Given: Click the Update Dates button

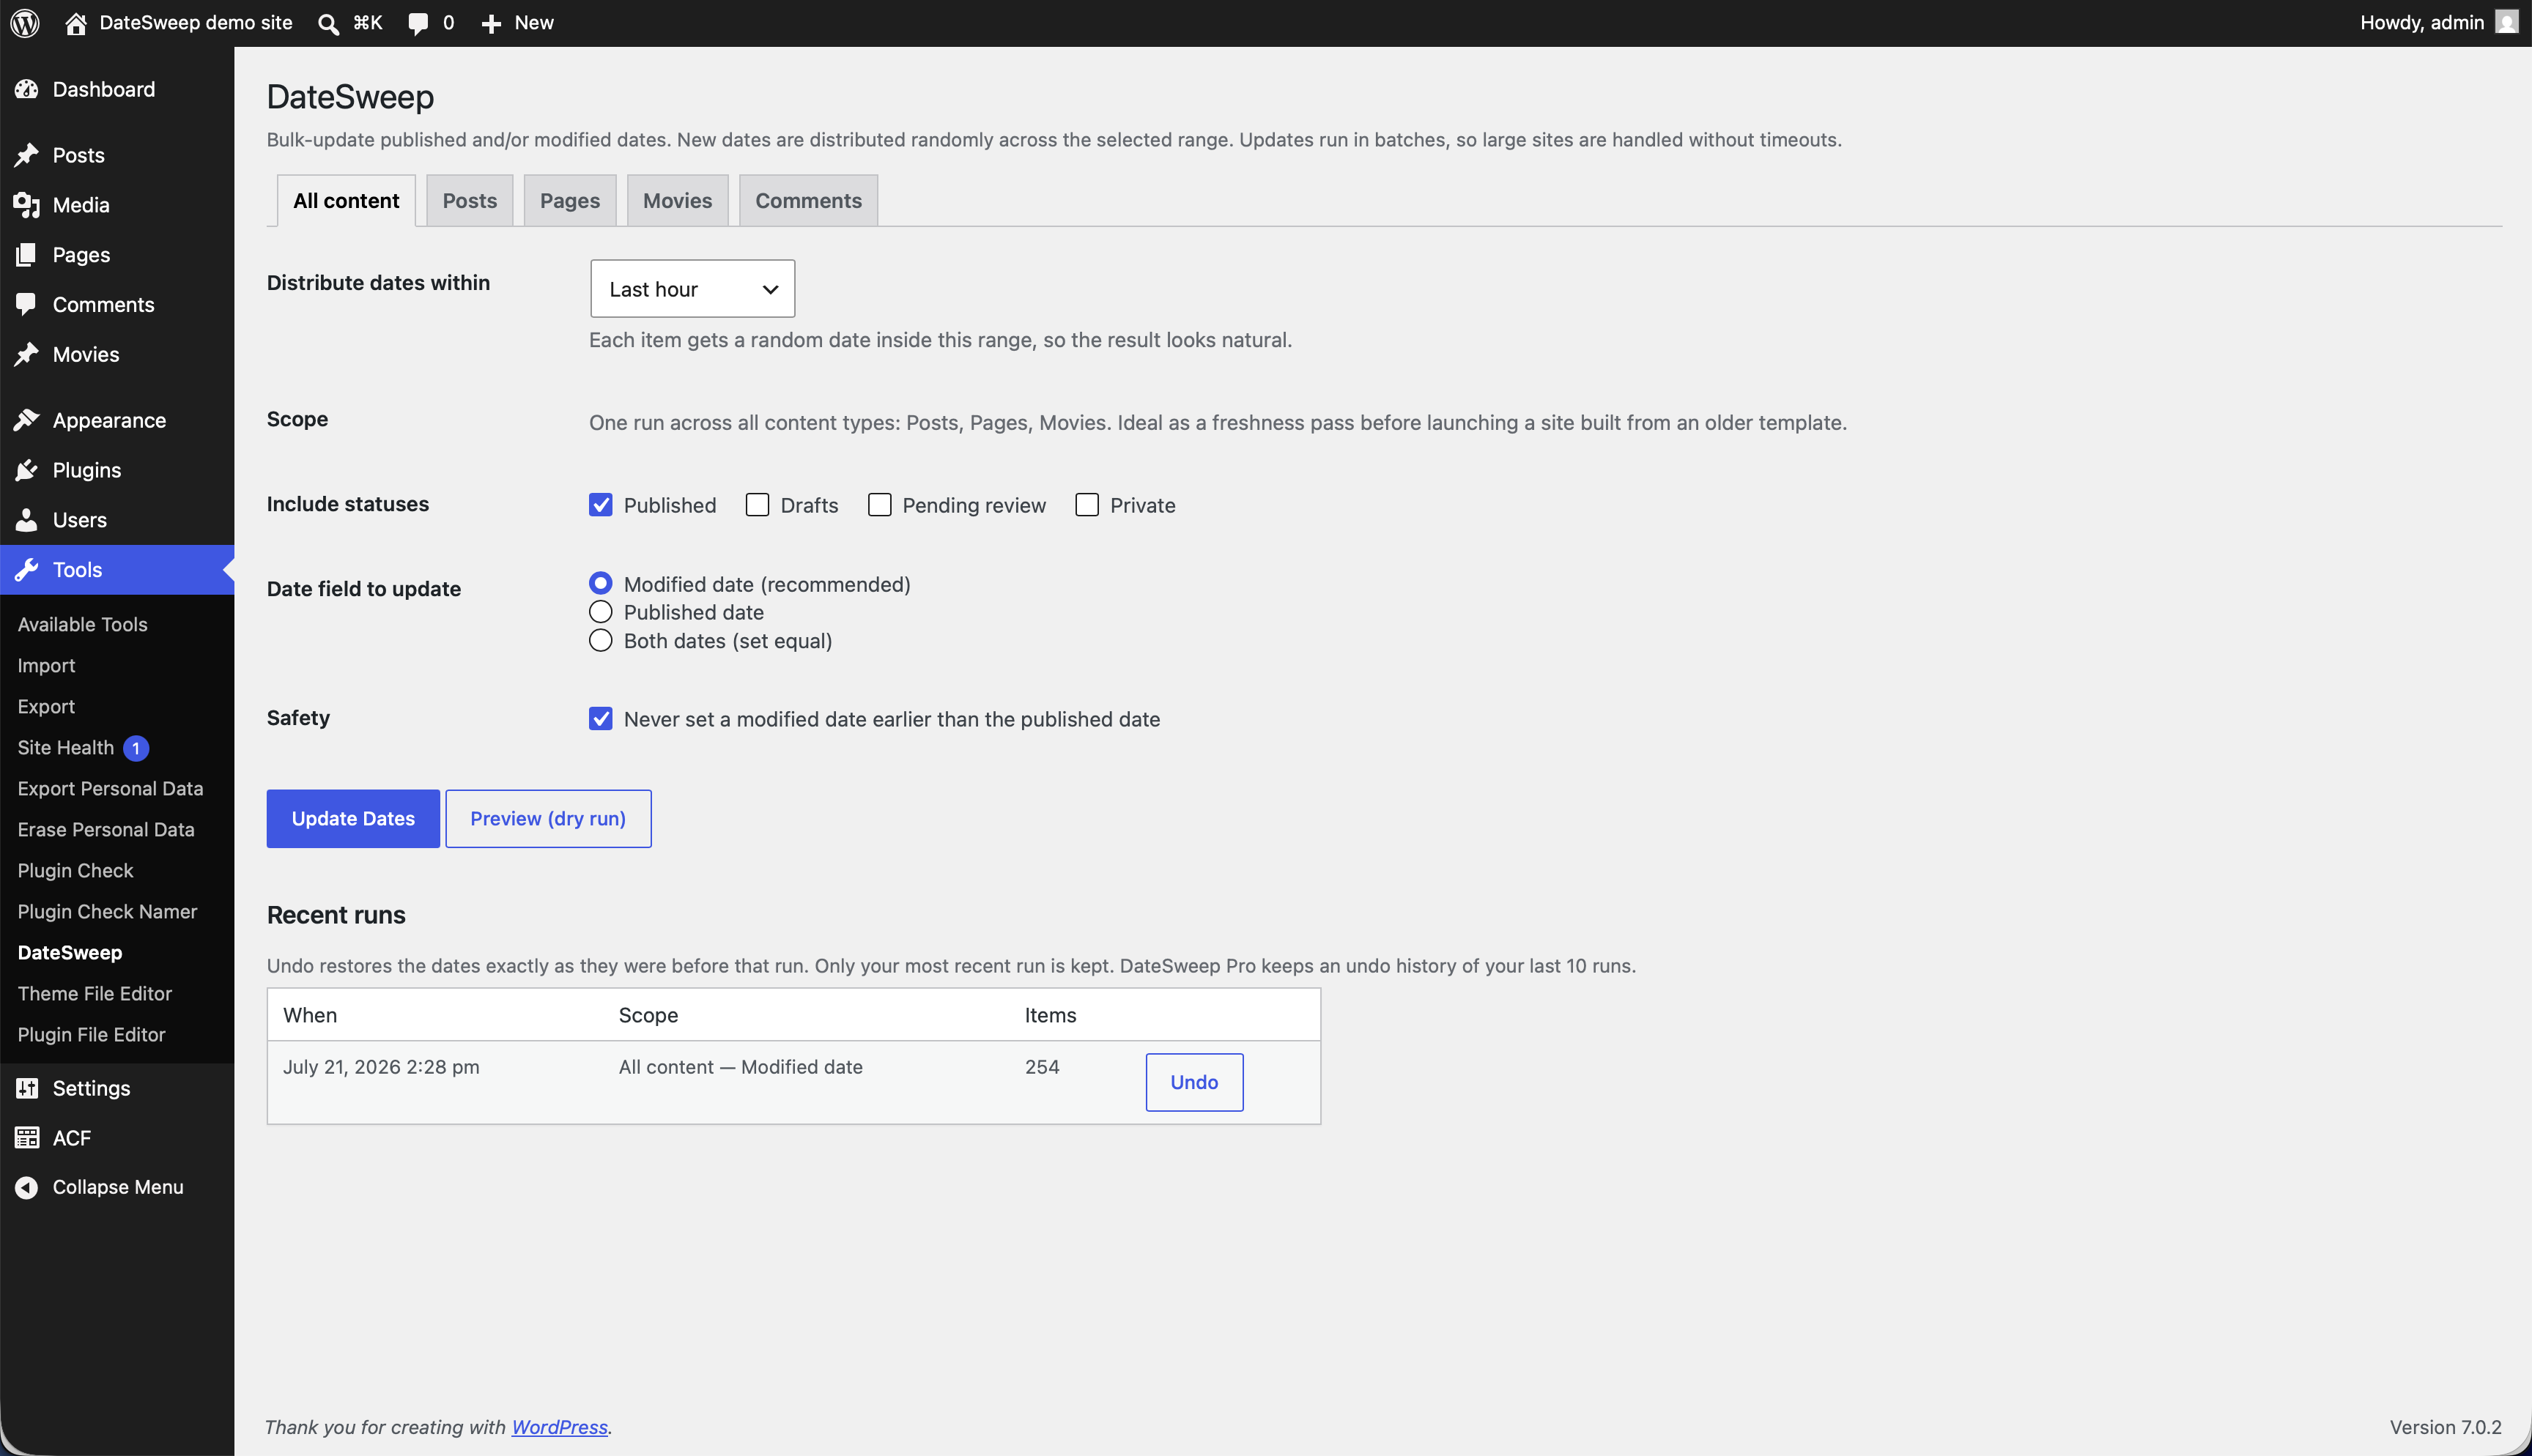Looking at the screenshot, I should [353, 819].
